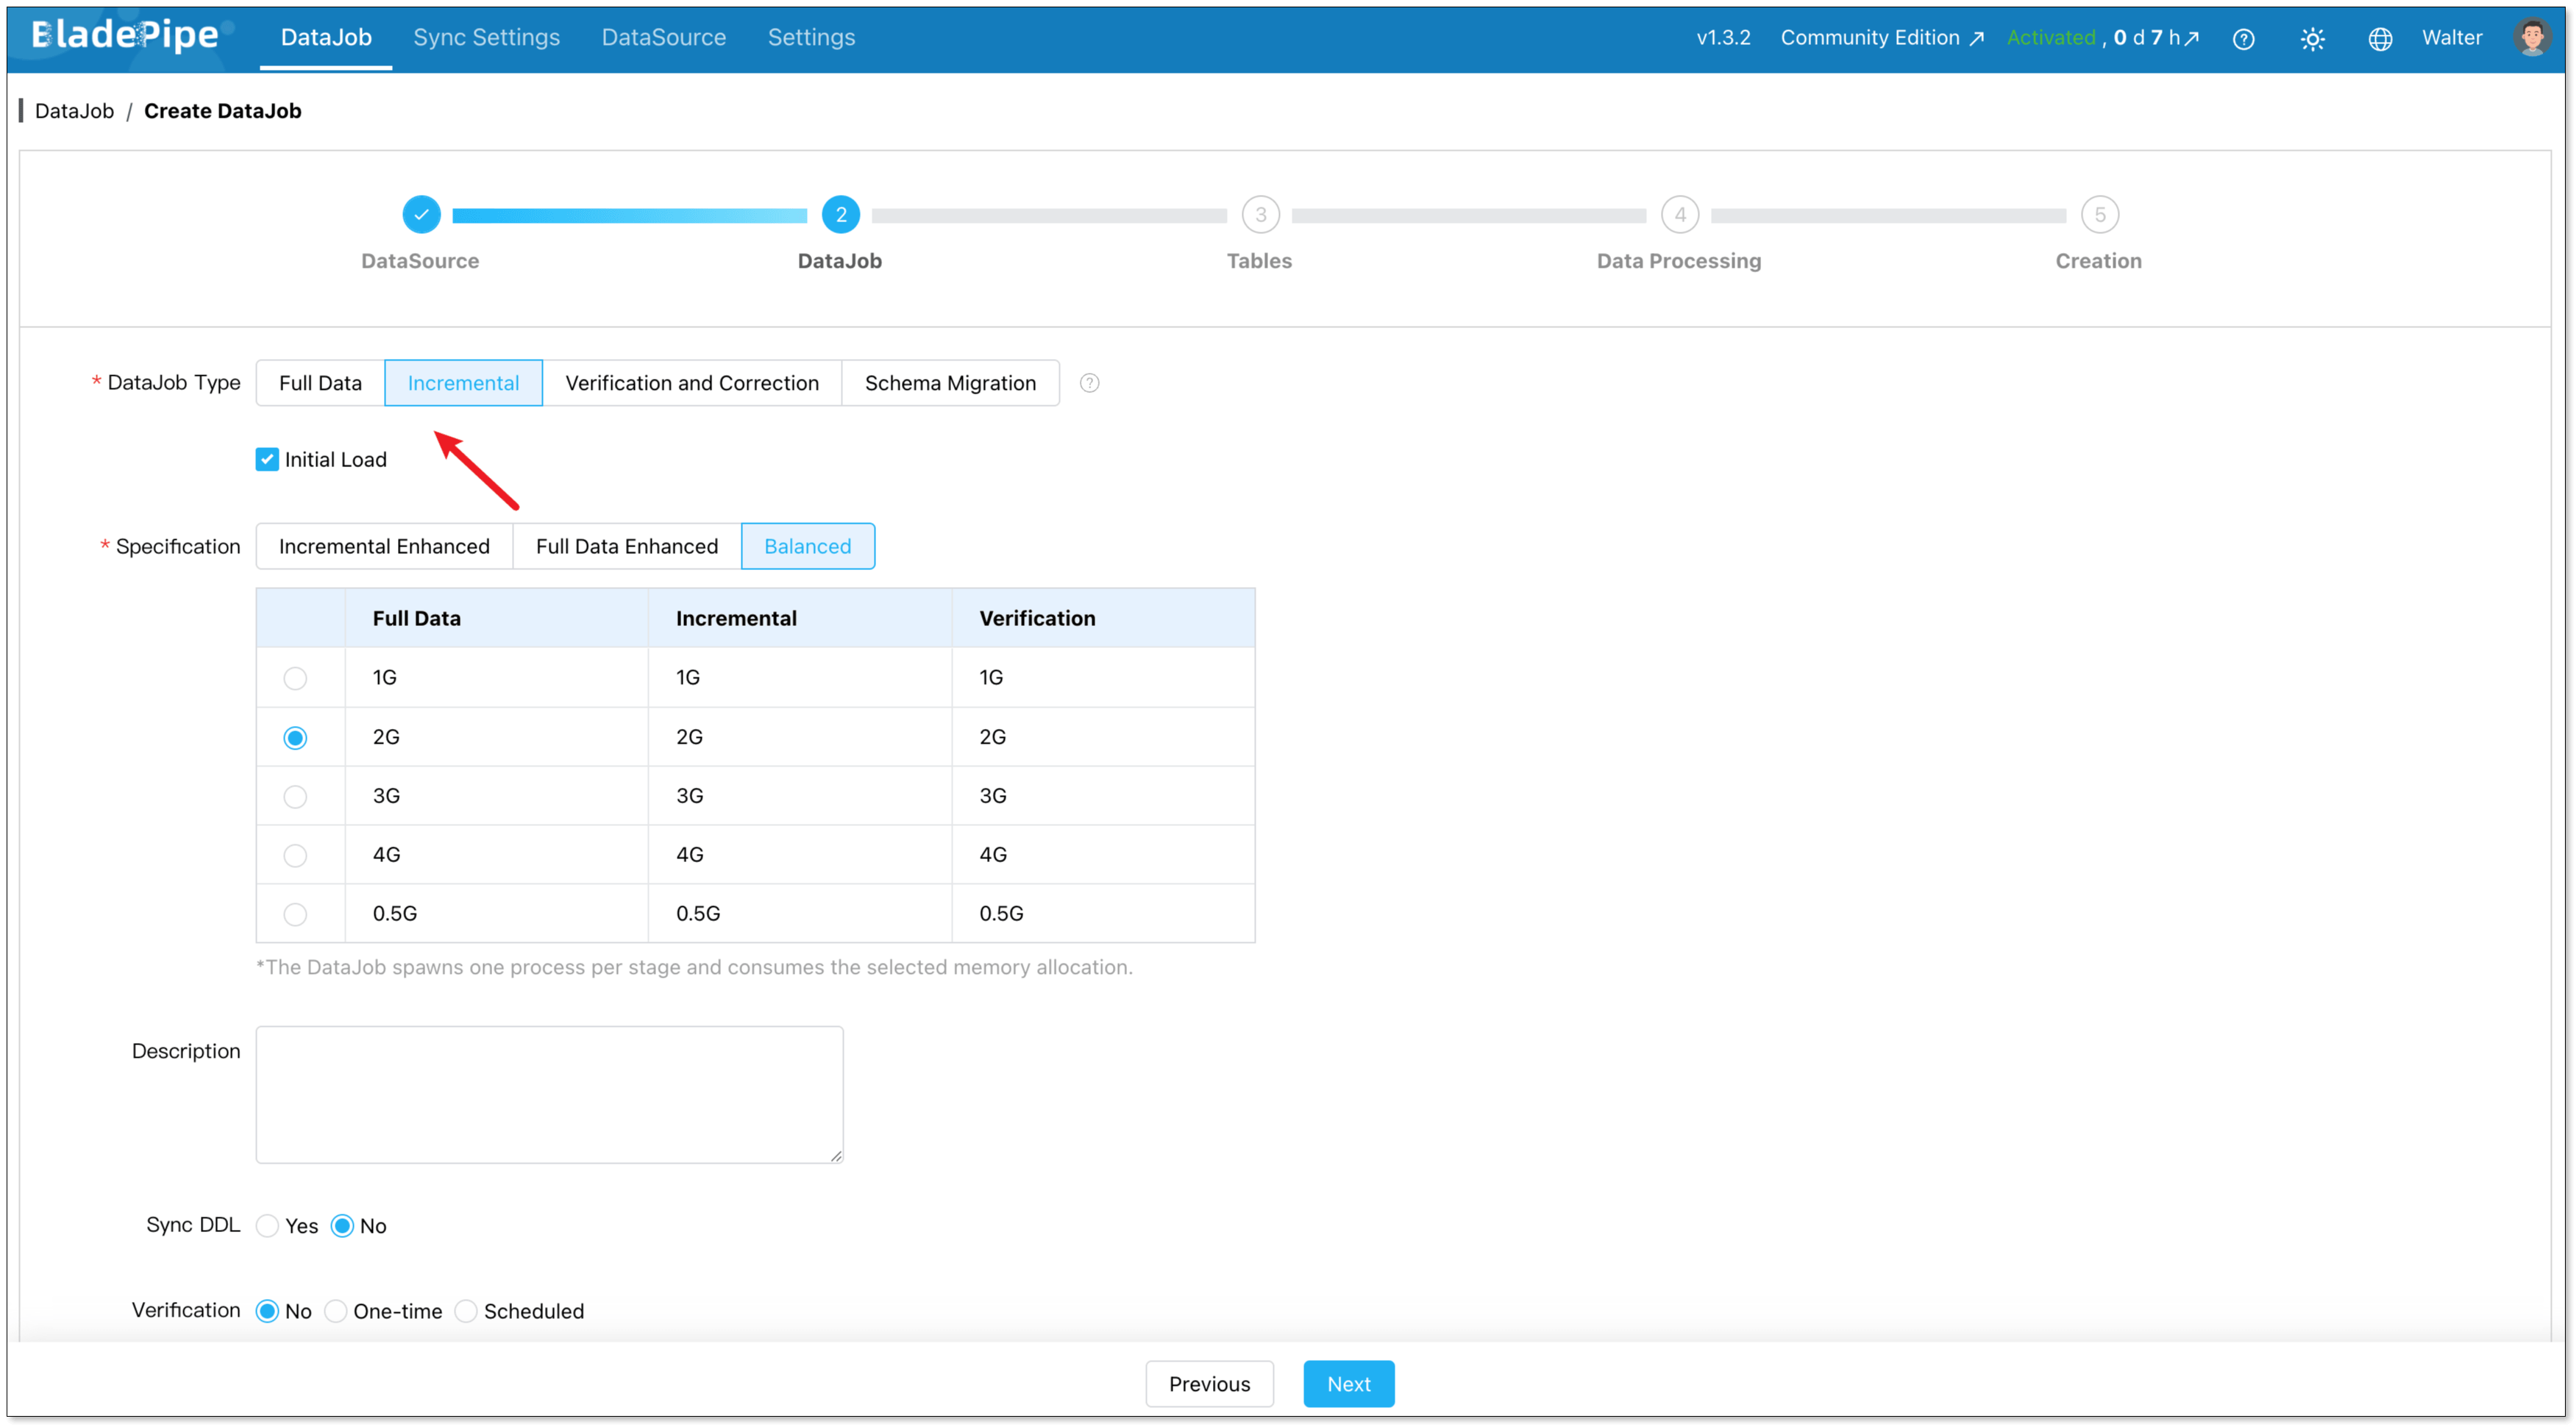Choose Scheduled verification option
The height and width of the screenshot is (1427, 2576).
(x=466, y=1311)
